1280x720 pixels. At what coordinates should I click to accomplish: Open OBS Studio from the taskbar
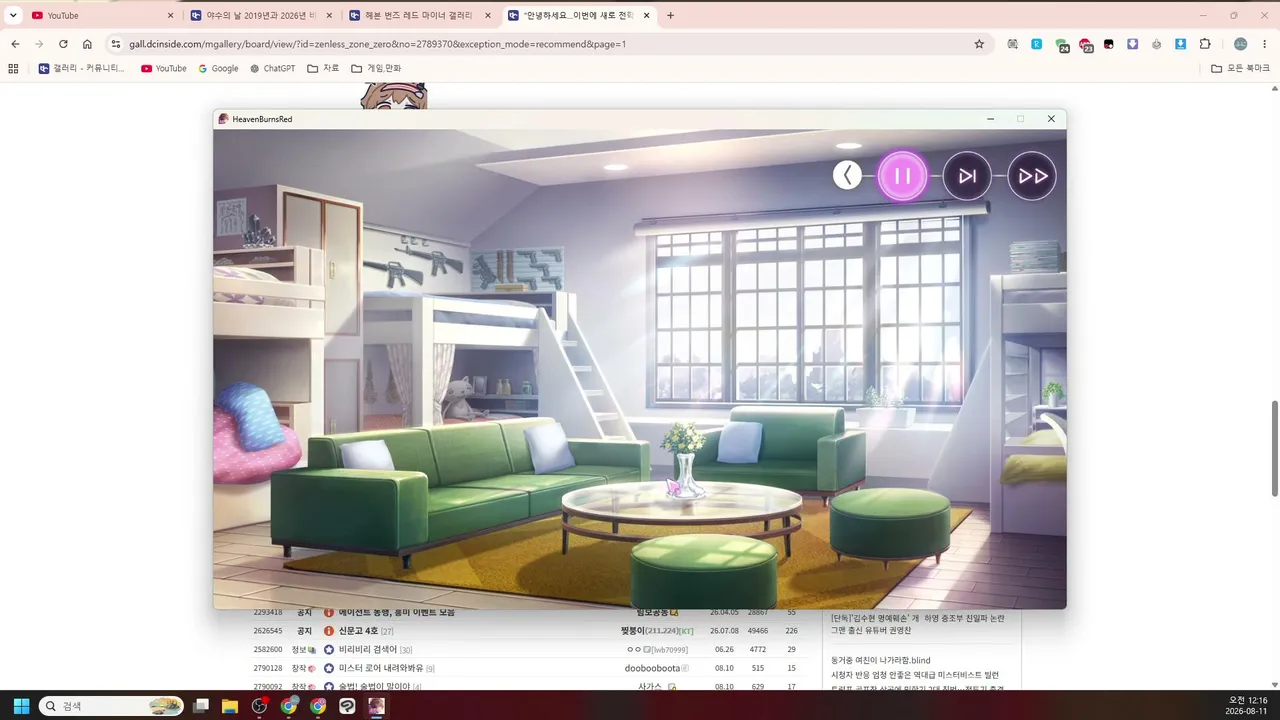click(x=260, y=706)
